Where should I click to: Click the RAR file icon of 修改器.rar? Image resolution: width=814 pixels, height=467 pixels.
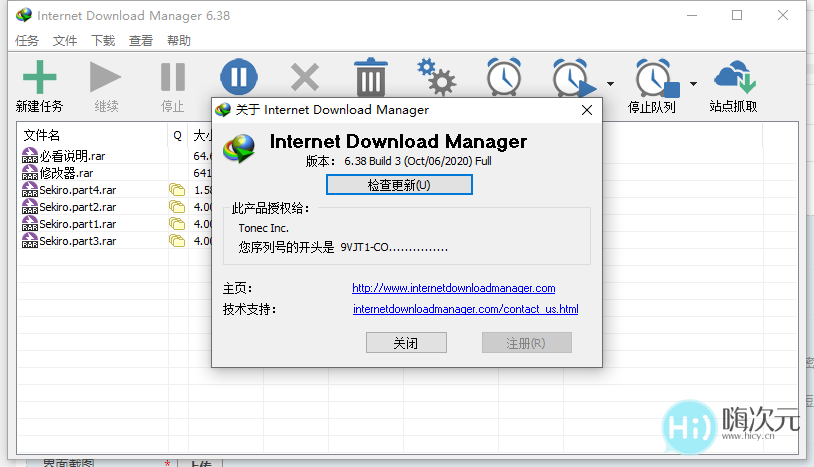tap(30, 172)
